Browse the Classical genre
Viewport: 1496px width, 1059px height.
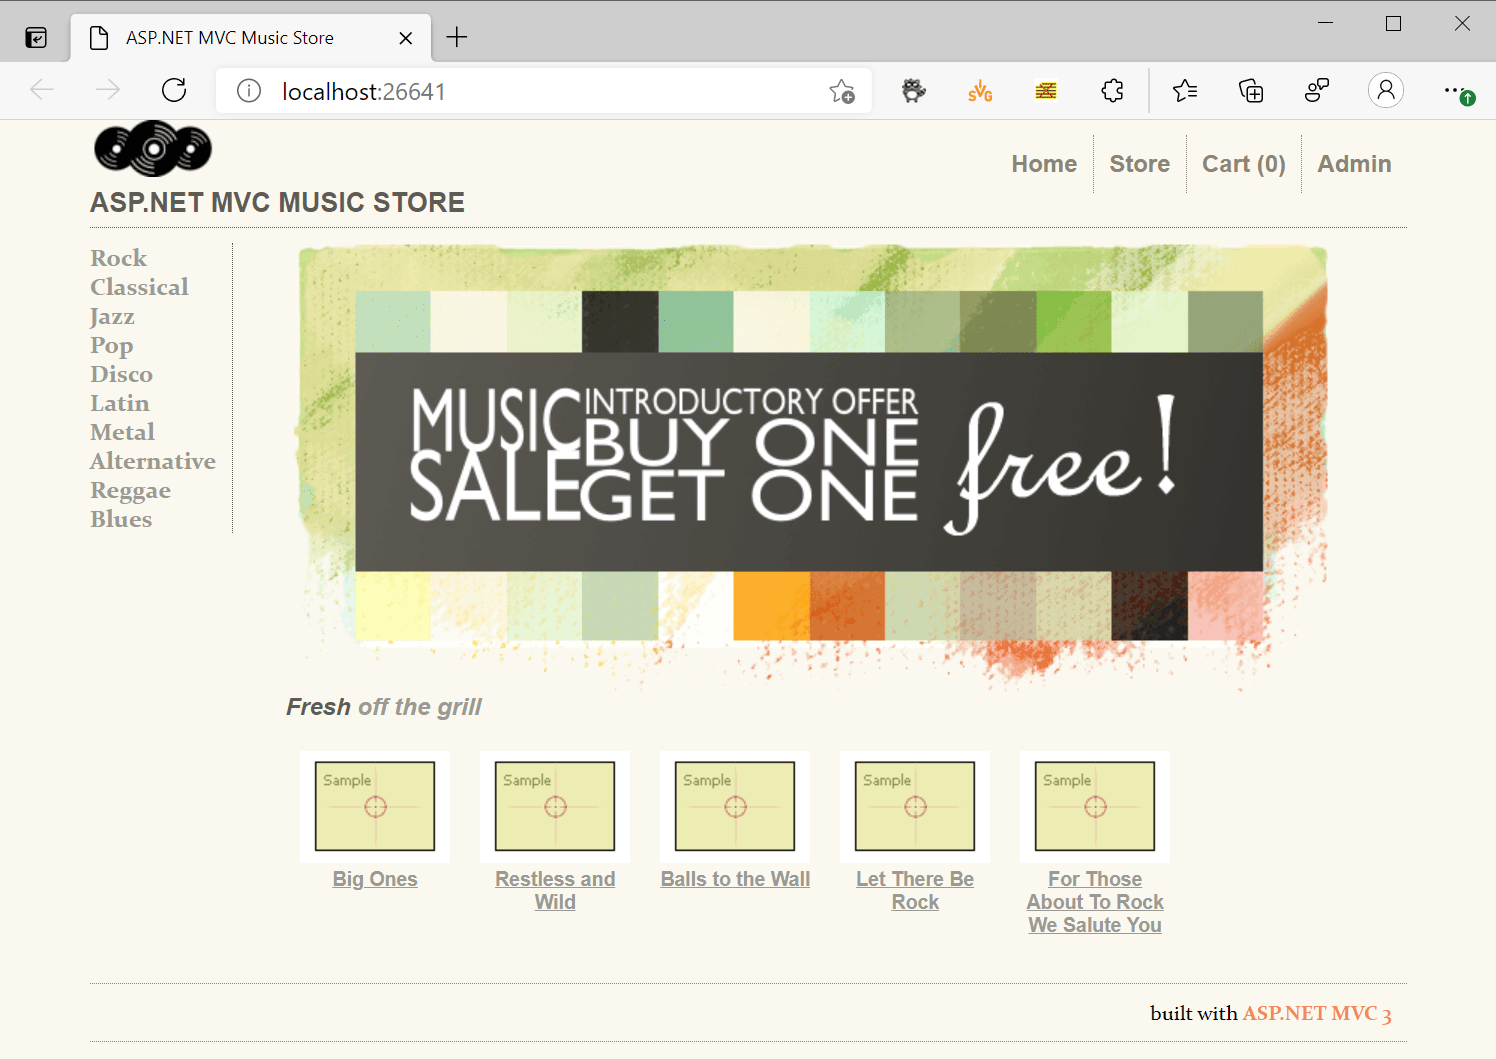coord(139,287)
